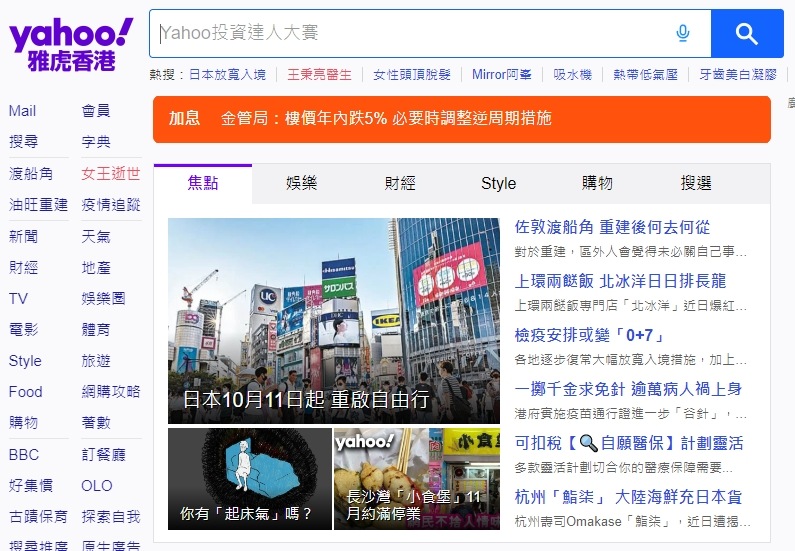Open red 女王逝世 sidebar link
Viewport: 795px width, 551px height.
coord(111,174)
